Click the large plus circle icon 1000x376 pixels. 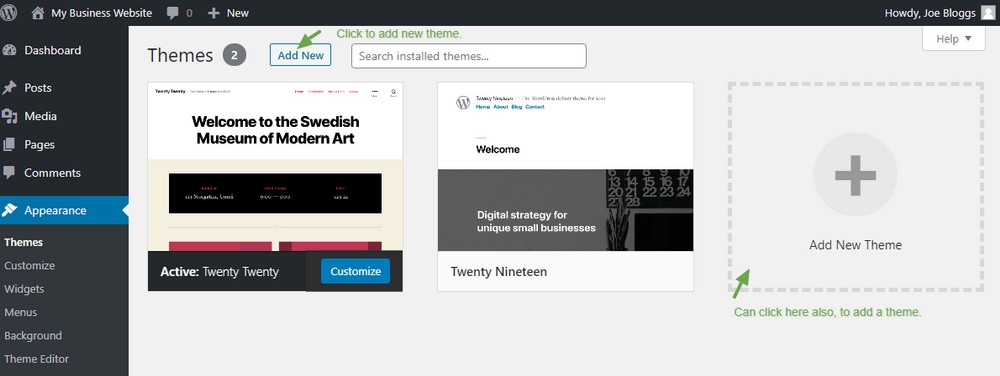pyautogui.click(x=855, y=174)
